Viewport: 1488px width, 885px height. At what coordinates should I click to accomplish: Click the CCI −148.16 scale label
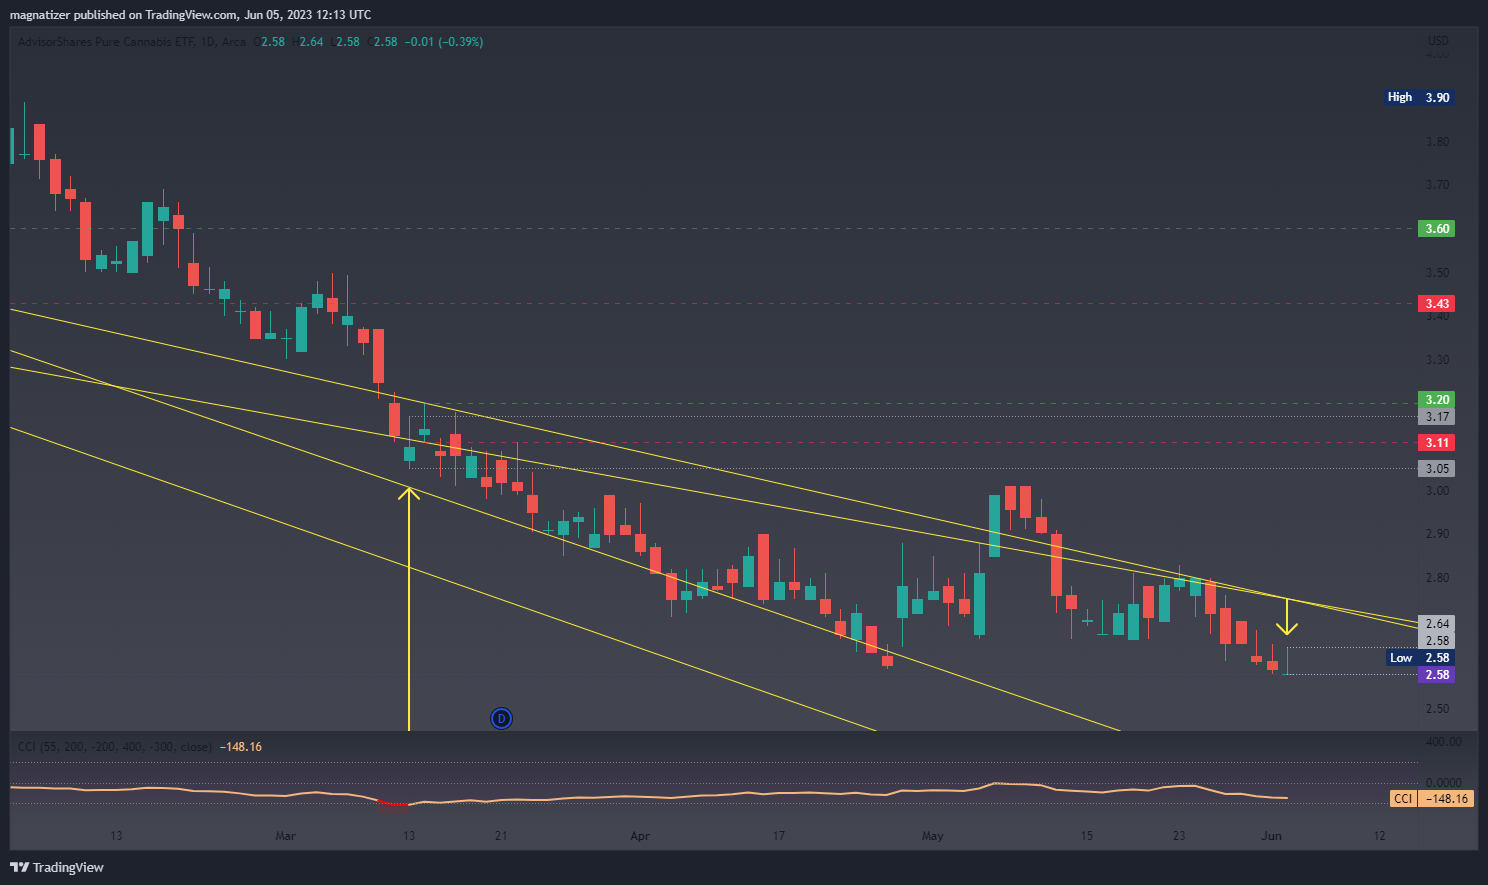click(1432, 799)
